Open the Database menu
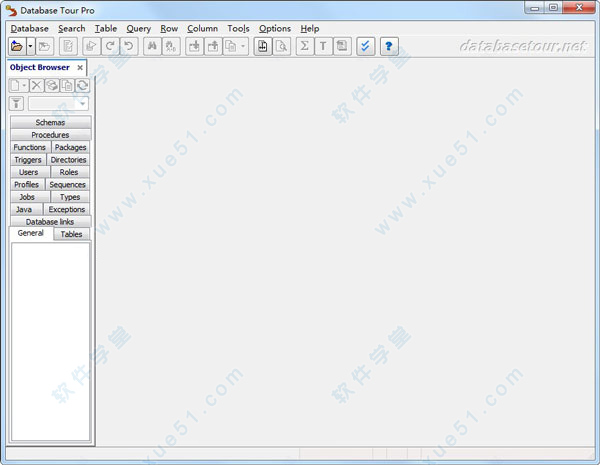 (x=29, y=29)
